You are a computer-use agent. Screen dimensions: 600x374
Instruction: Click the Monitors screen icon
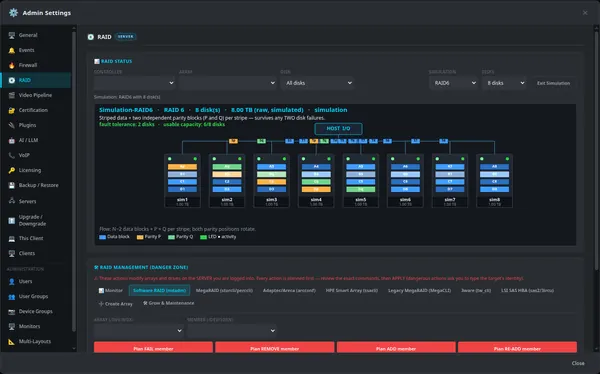pos(12,327)
